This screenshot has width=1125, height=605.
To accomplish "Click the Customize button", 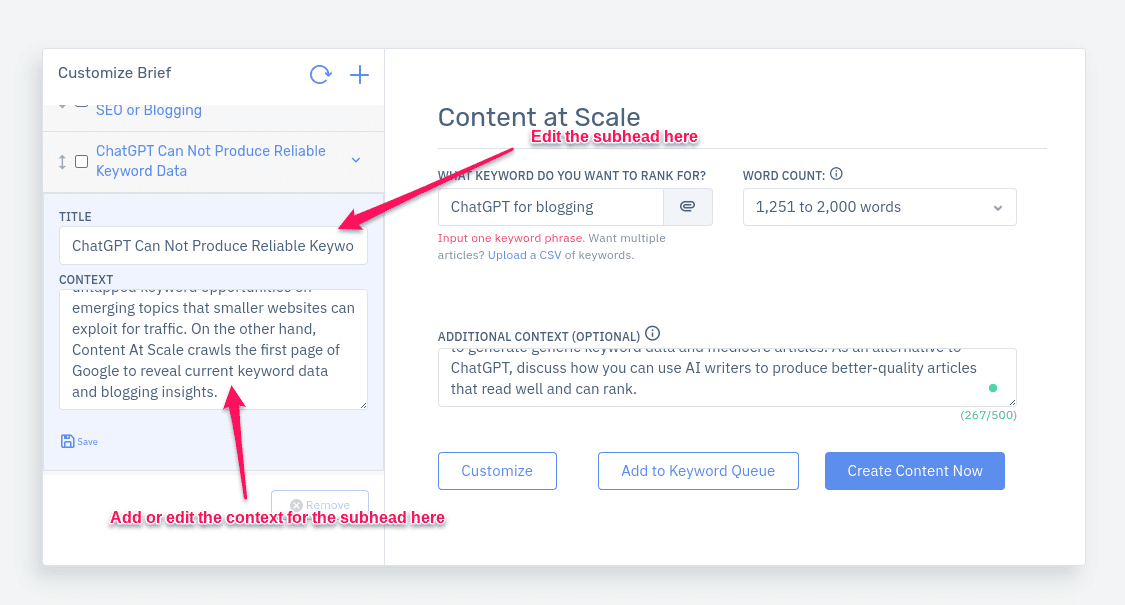I will (x=497, y=471).
